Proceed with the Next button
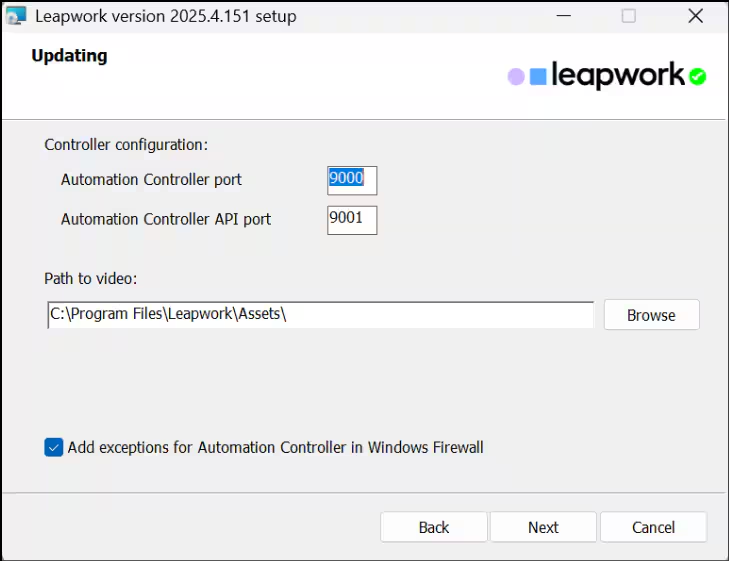Viewport: 729px width, 561px height. click(x=543, y=527)
